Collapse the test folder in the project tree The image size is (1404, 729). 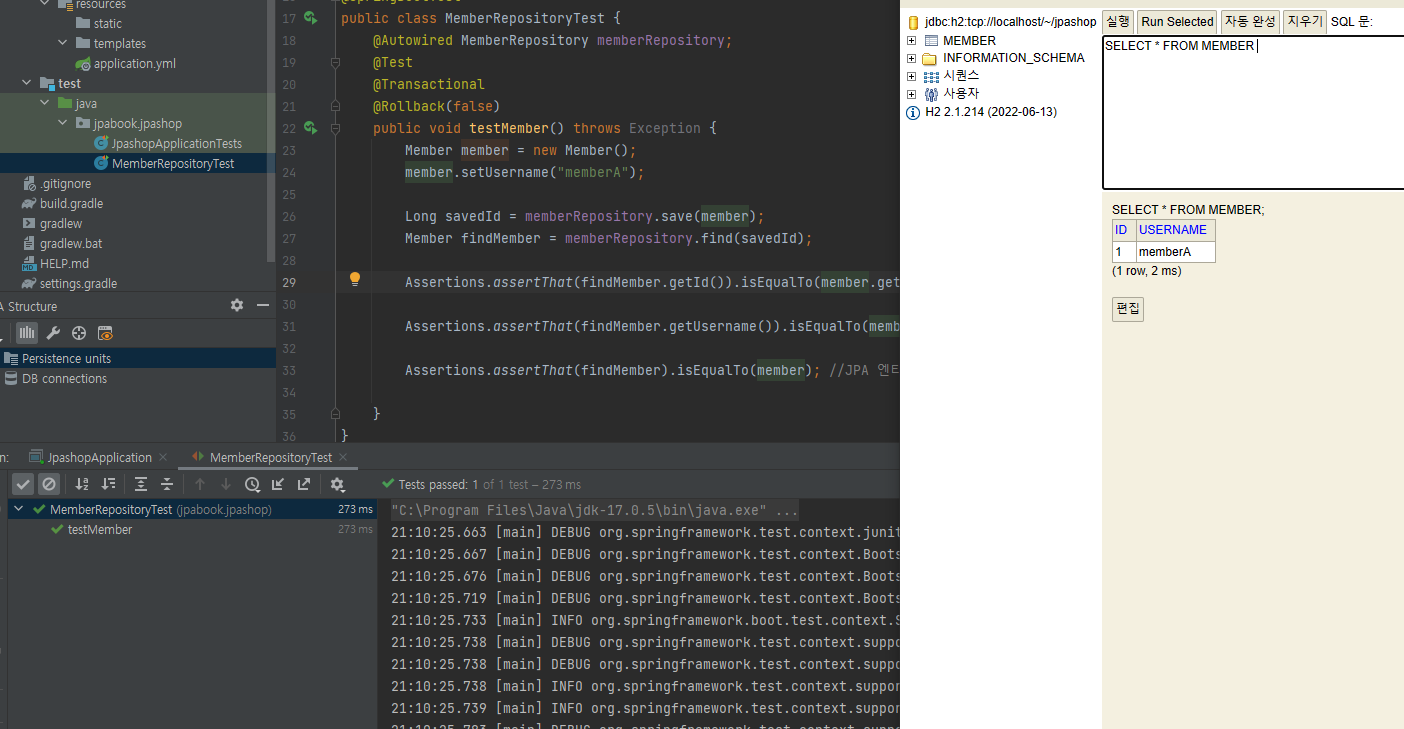(x=25, y=84)
